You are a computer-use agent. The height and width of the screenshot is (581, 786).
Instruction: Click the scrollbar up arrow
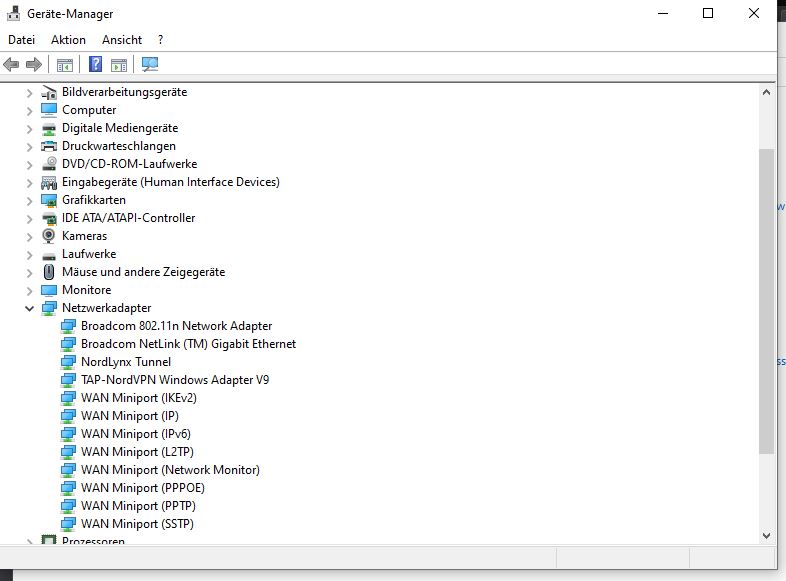[x=766, y=92]
